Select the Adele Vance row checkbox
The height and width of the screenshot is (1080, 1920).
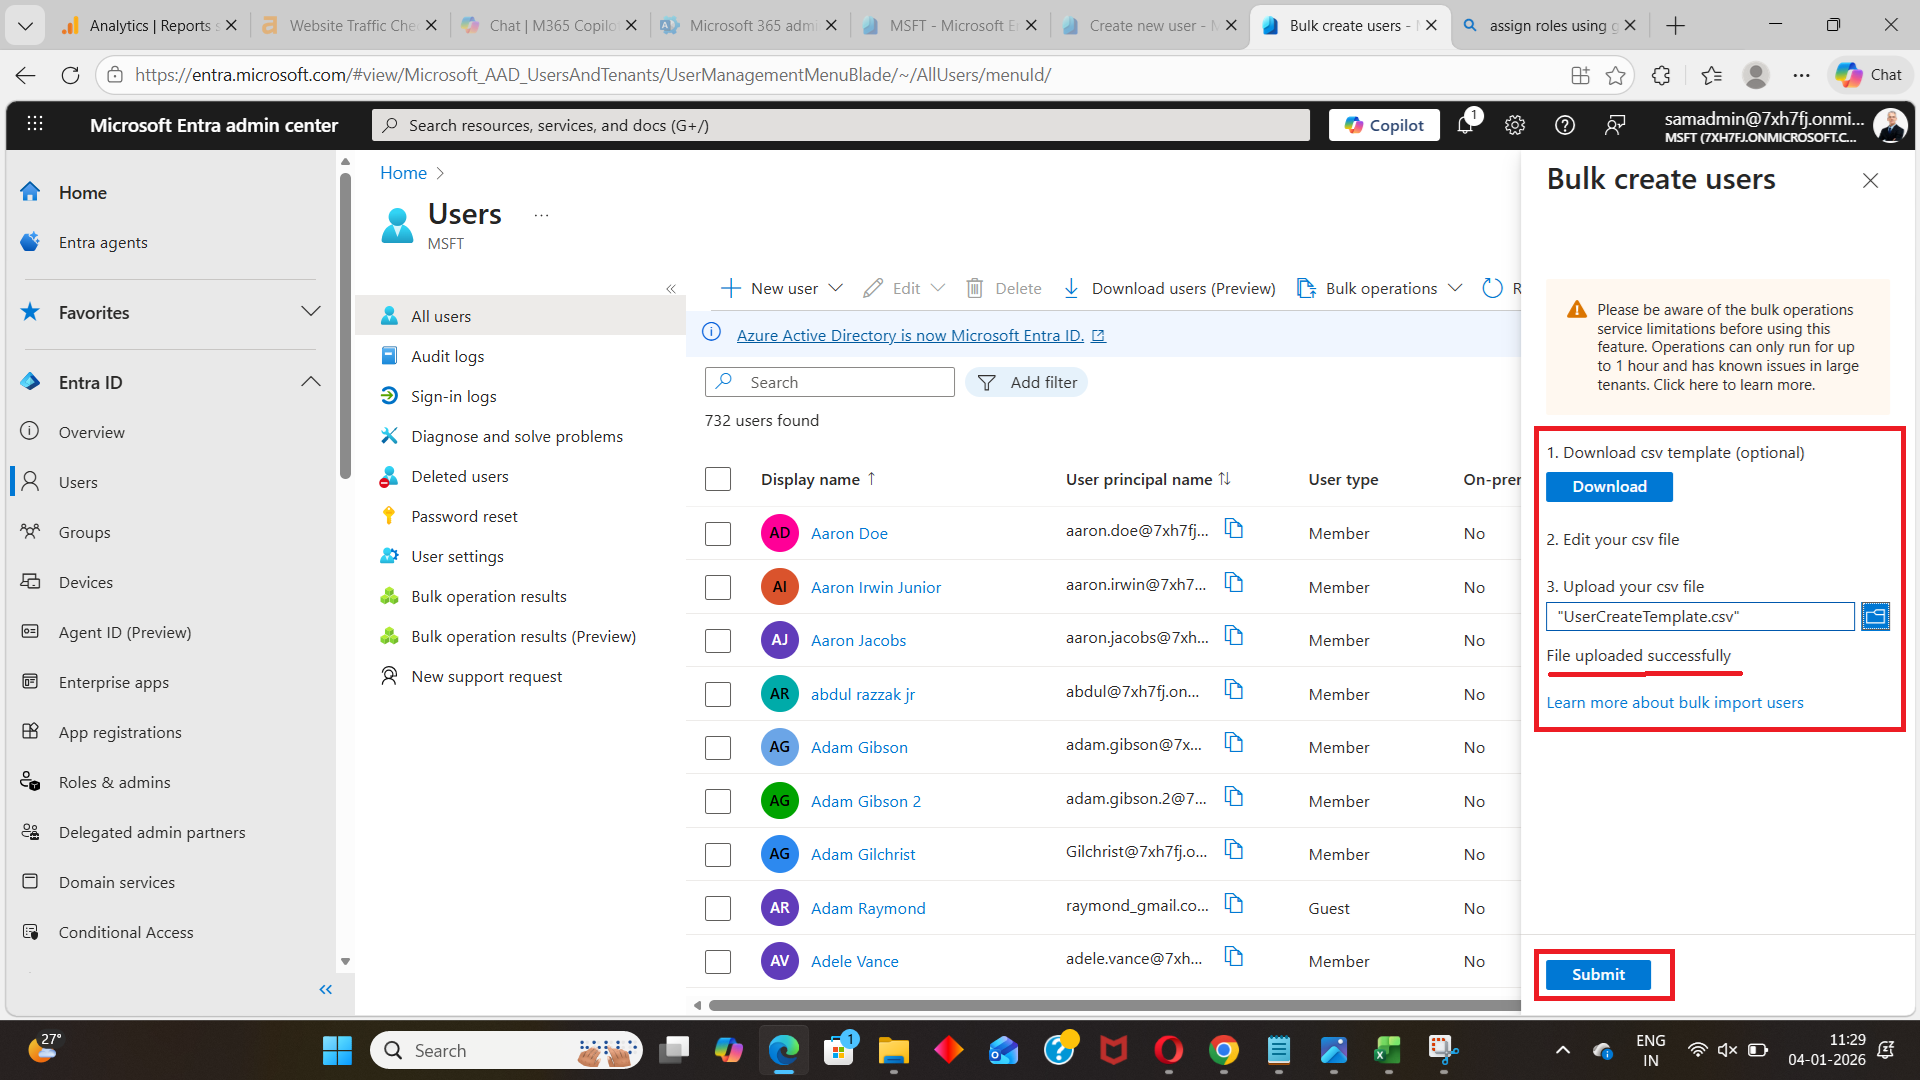coord(718,961)
